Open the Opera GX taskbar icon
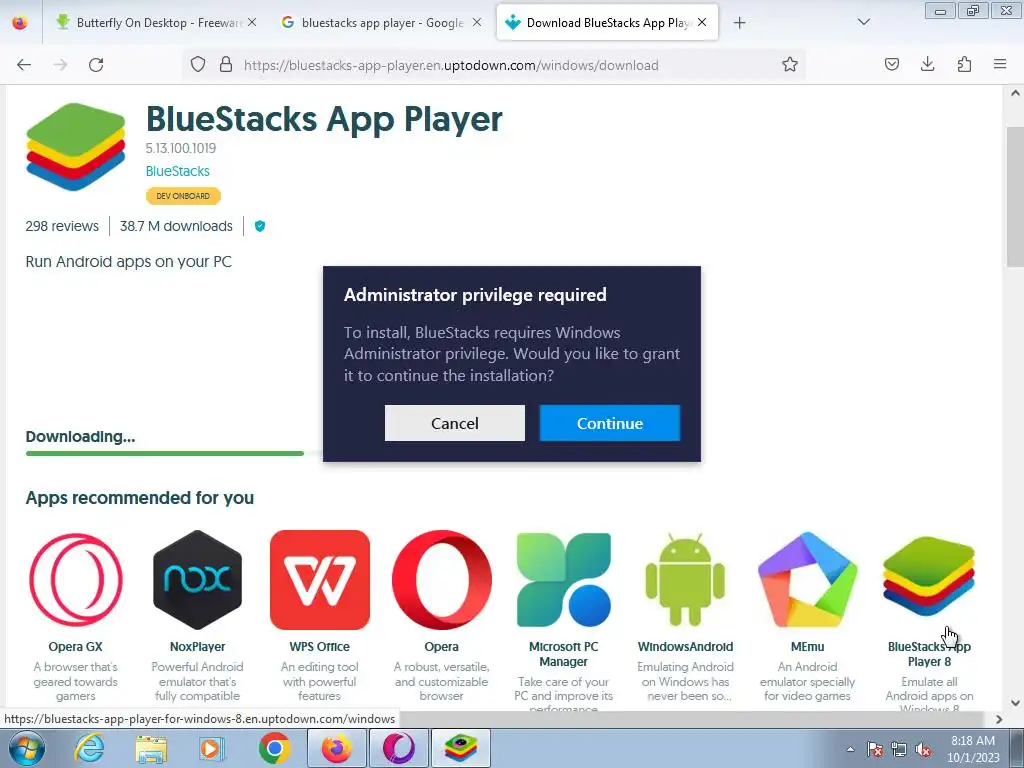The height and width of the screenshot is (768, 1024). pyautogui.click(x=398, y=748)
